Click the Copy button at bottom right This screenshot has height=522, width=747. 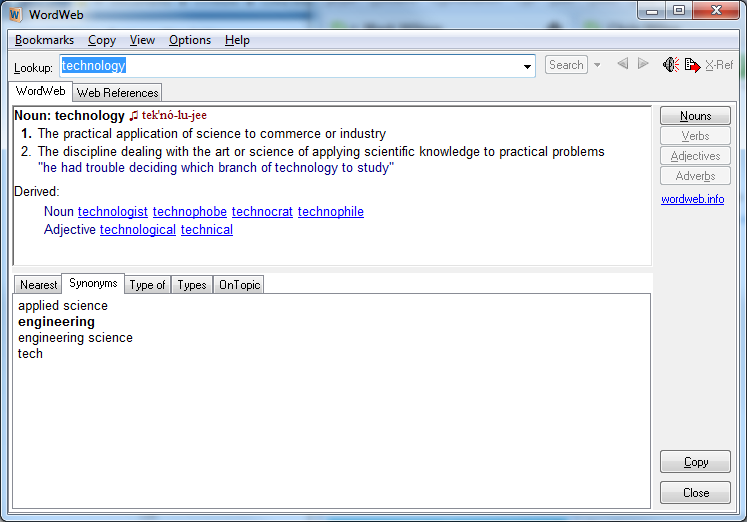pyautogui.click(x=695, y=462)
